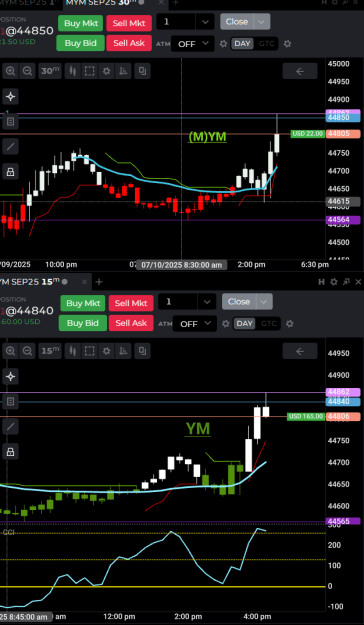Open indicators icon in 30m chart toolbar
Screen dimensions: 364x625
[124, 71]
